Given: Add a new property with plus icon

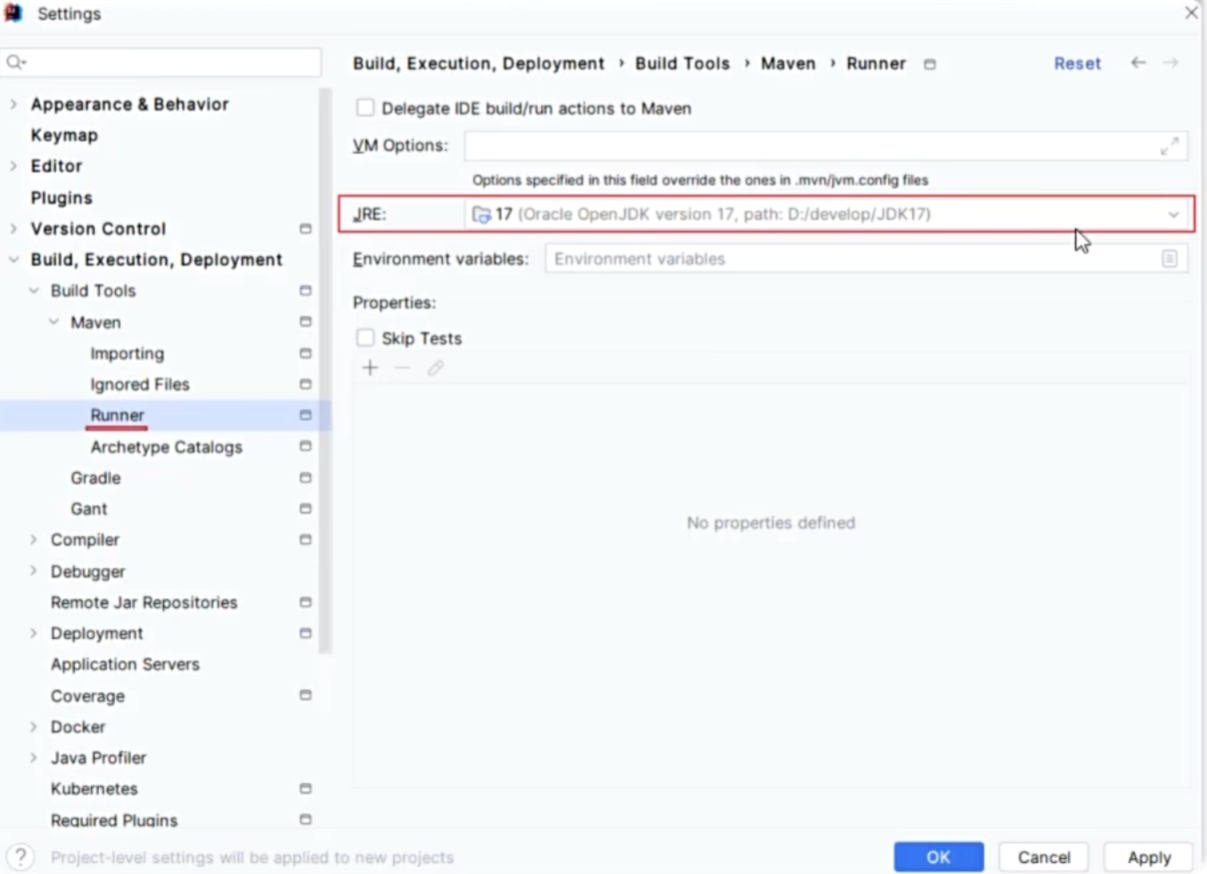Looking at the screenshot, I should coord(370,368).
